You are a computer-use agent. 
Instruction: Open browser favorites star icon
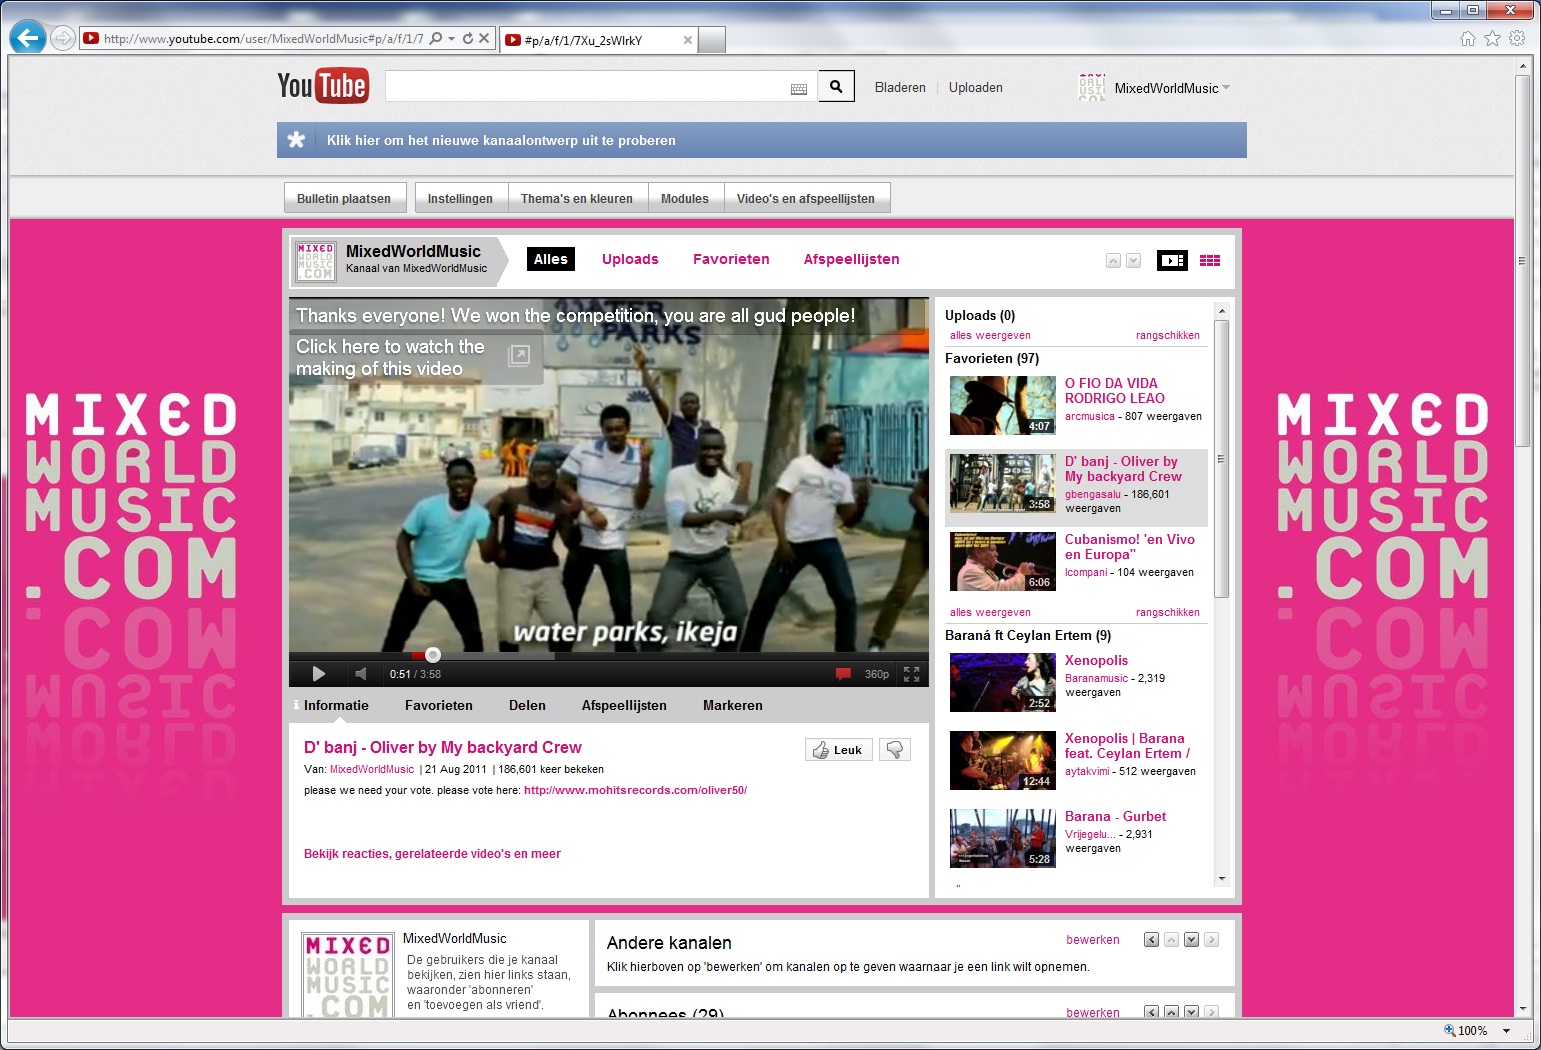1493,38
